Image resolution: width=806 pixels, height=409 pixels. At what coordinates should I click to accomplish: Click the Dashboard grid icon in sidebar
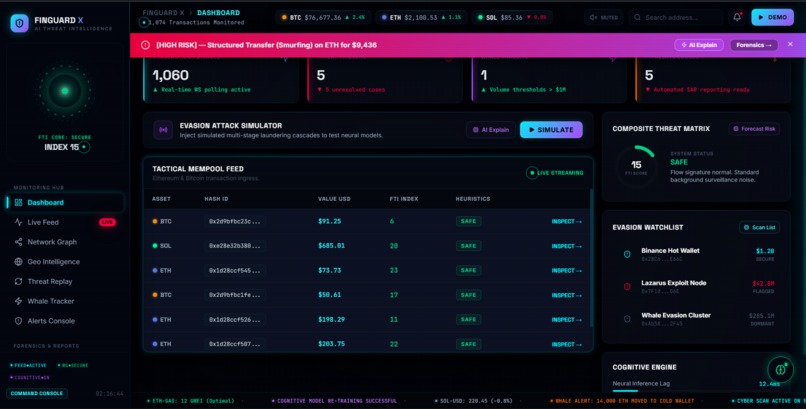(19, 202)
